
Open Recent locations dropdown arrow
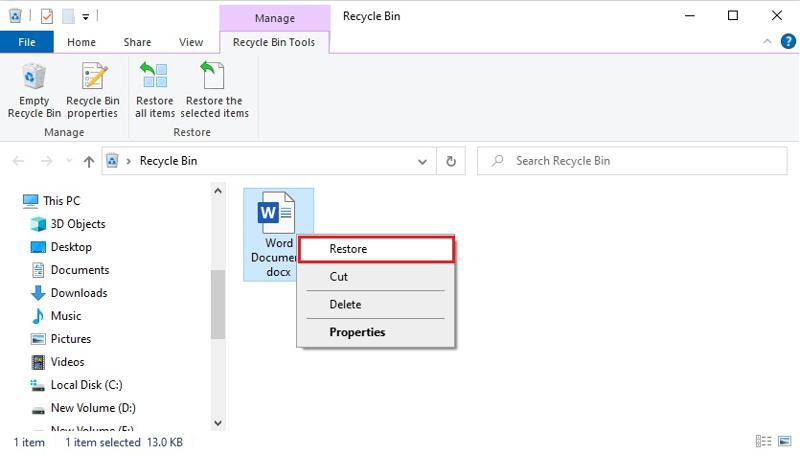(x=69, y=161)
